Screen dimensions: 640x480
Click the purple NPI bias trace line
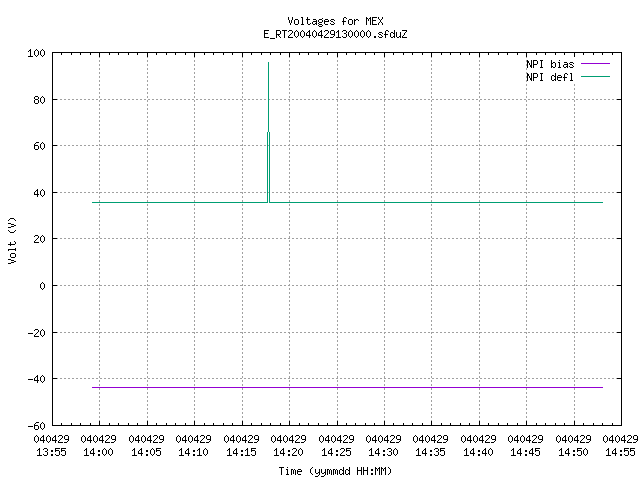click(x=347, y=387)
